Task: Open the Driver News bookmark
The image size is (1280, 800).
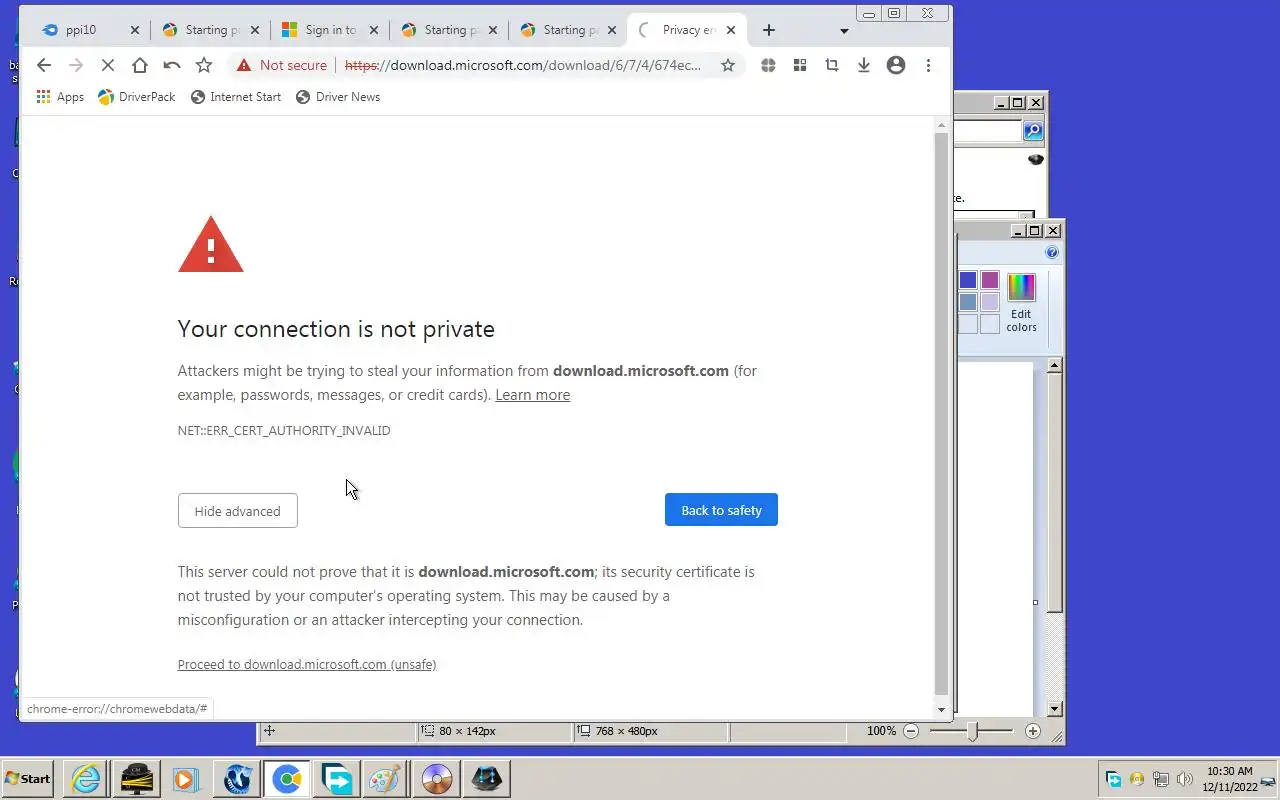Action: 338,97
